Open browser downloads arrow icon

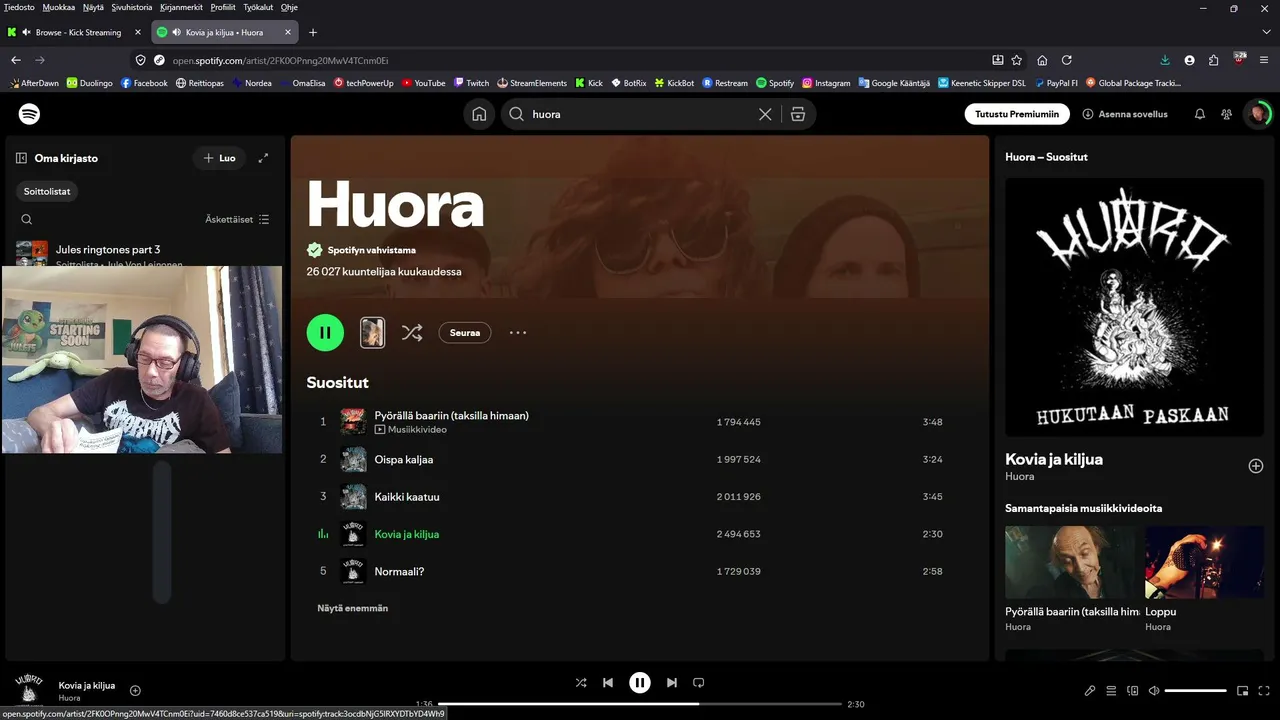tap(1165, 60)
